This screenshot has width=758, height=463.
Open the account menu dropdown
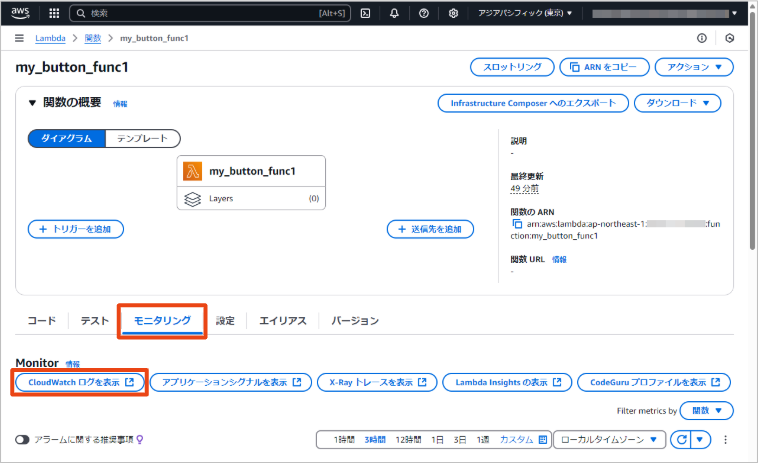[665, 13]
